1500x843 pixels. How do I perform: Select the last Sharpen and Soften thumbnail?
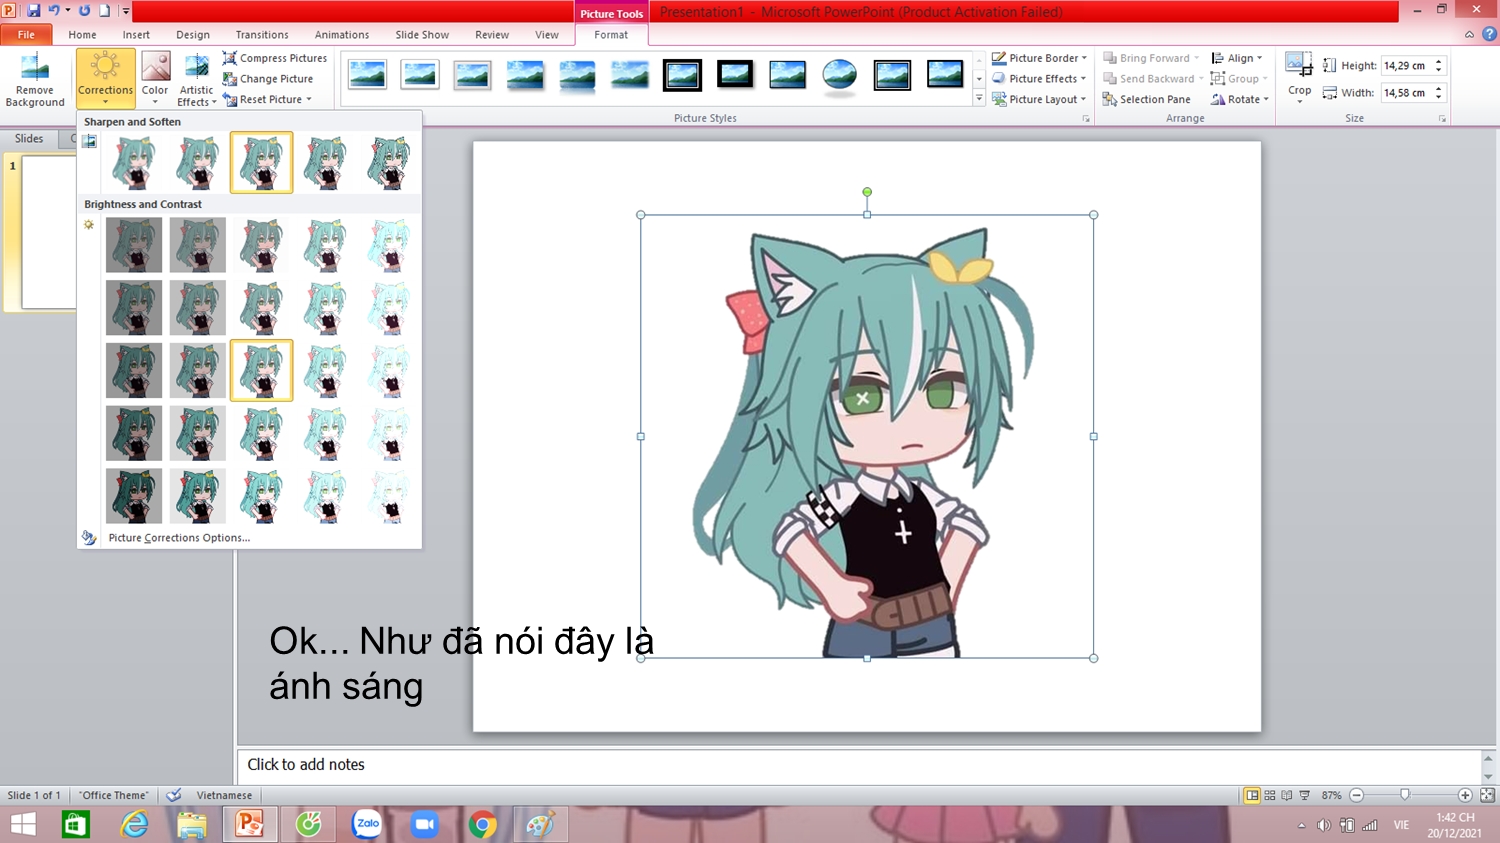click(x=389, y=162)
